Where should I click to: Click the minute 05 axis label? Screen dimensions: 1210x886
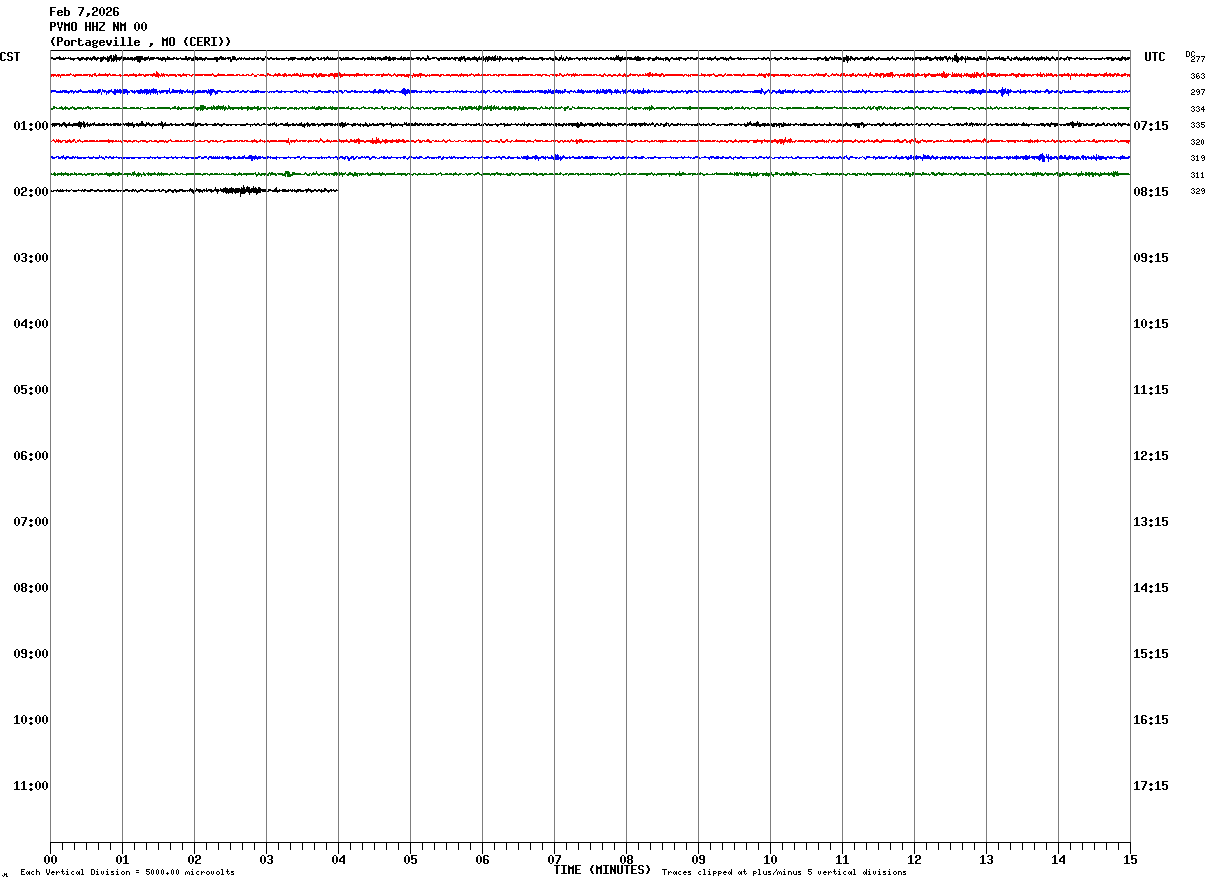coord(410,860)
